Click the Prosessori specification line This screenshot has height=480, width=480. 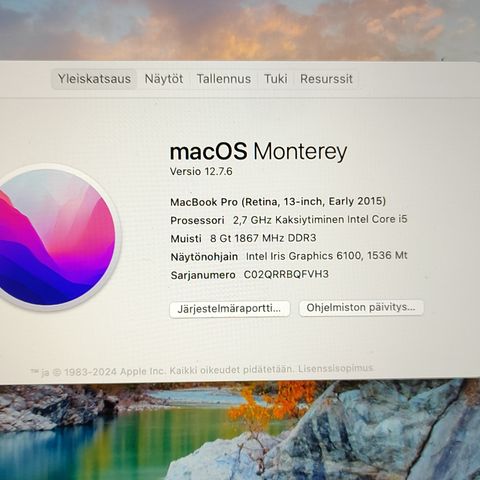coord(289,220)
